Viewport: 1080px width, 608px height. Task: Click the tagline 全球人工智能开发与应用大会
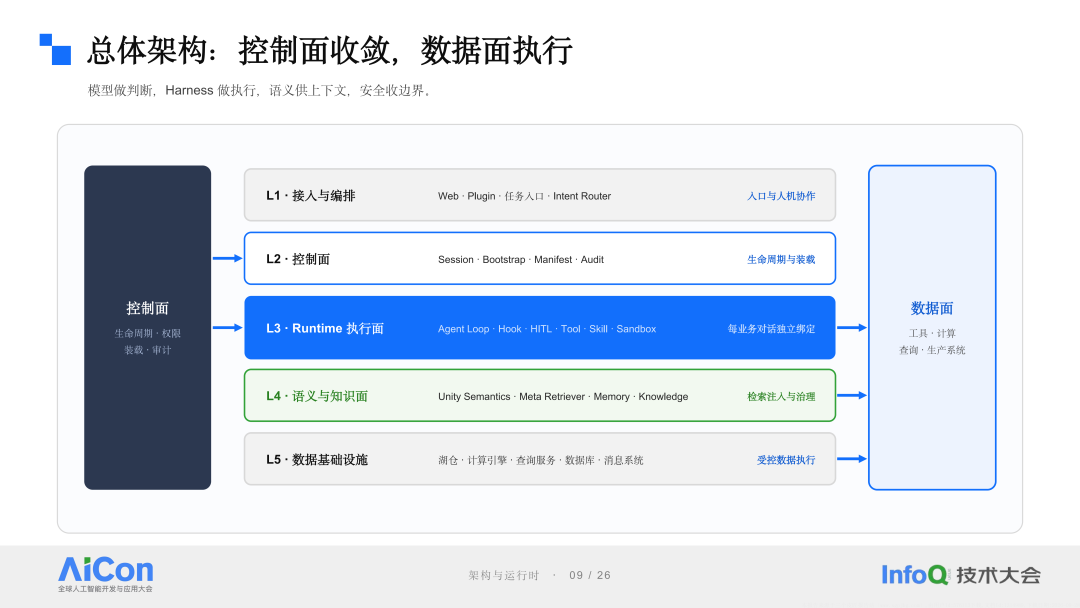coord(105,589)
